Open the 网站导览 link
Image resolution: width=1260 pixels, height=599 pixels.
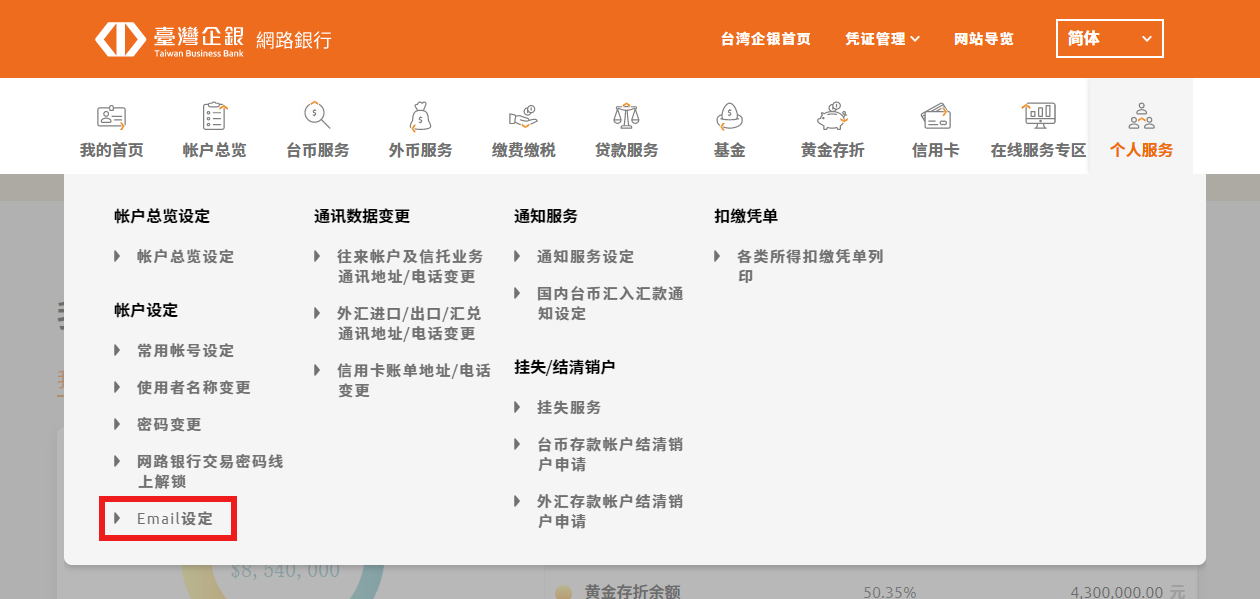click(983, 39)
